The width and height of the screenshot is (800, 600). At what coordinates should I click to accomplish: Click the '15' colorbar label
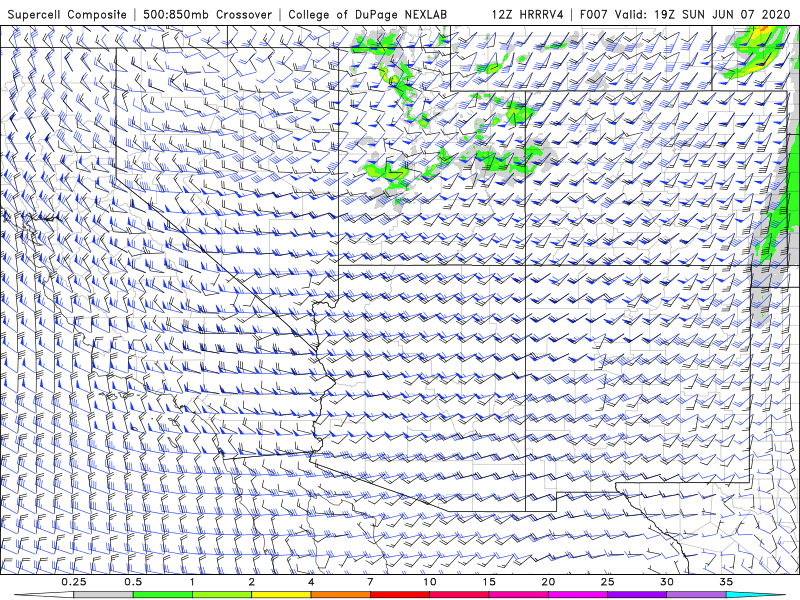click(489, 582)
